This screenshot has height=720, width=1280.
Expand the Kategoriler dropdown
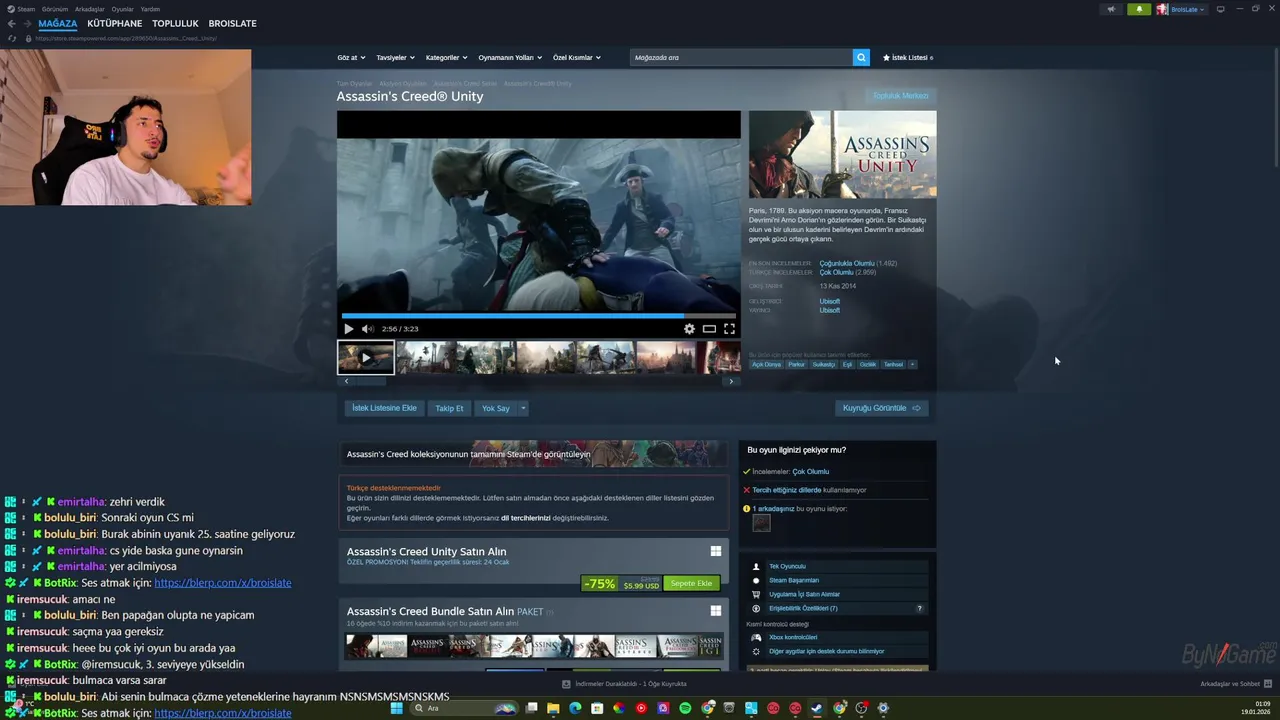pyautogui.click(x=446, y=57)
